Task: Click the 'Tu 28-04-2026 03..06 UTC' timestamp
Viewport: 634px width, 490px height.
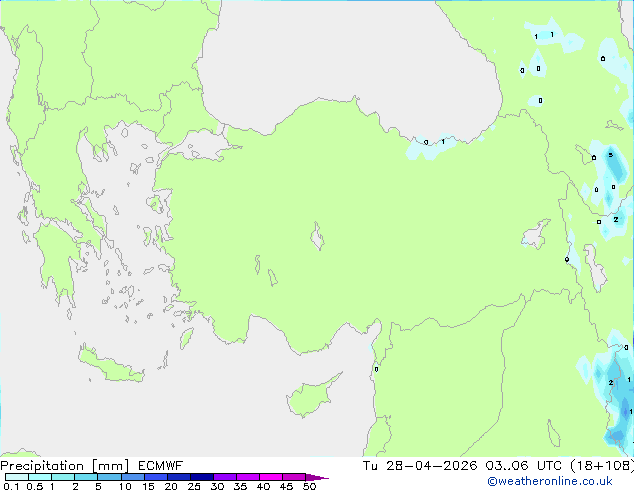Action: click(463, 466)
